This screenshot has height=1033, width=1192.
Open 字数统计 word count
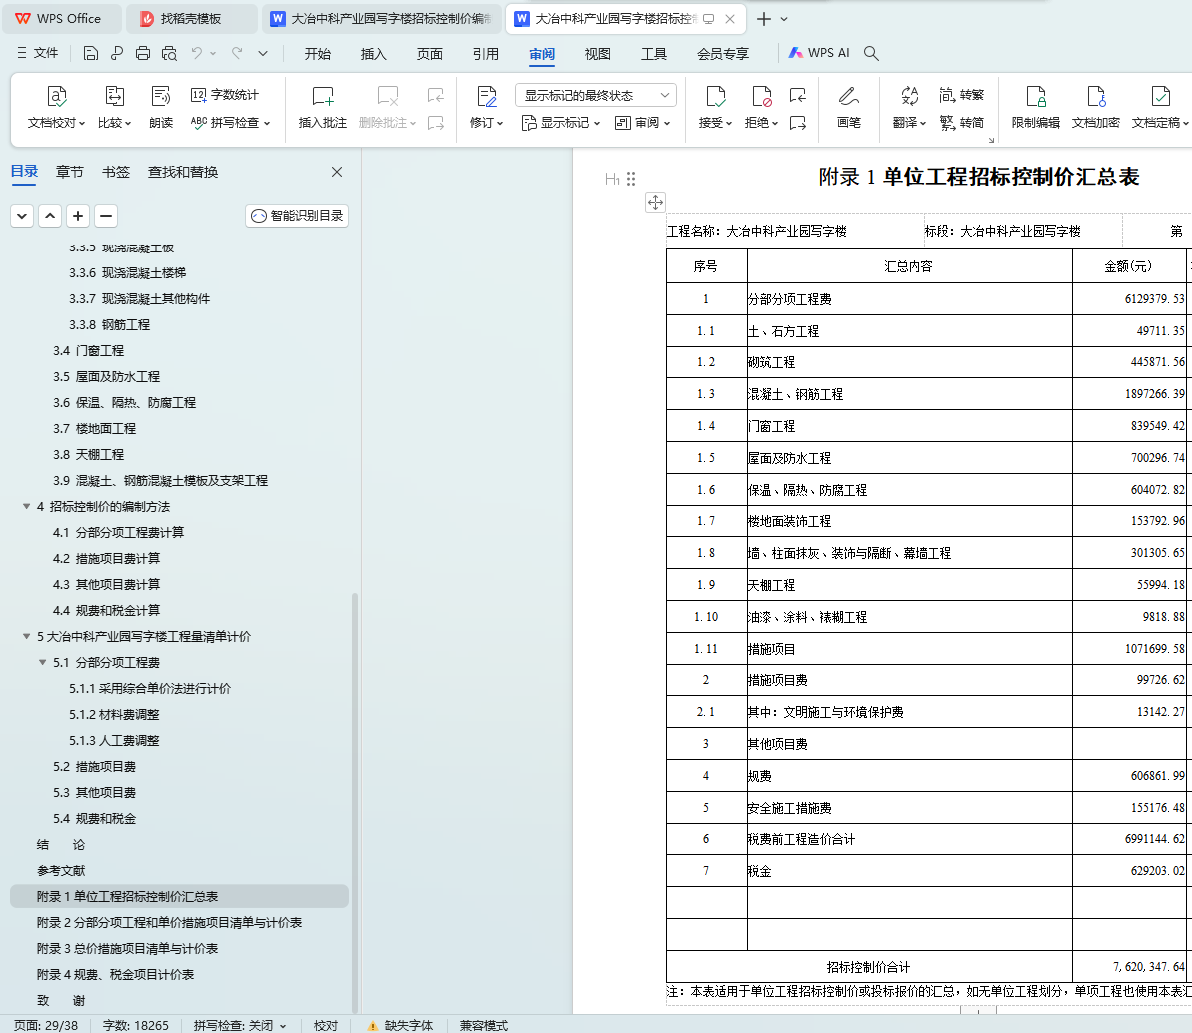pos(225,95)
